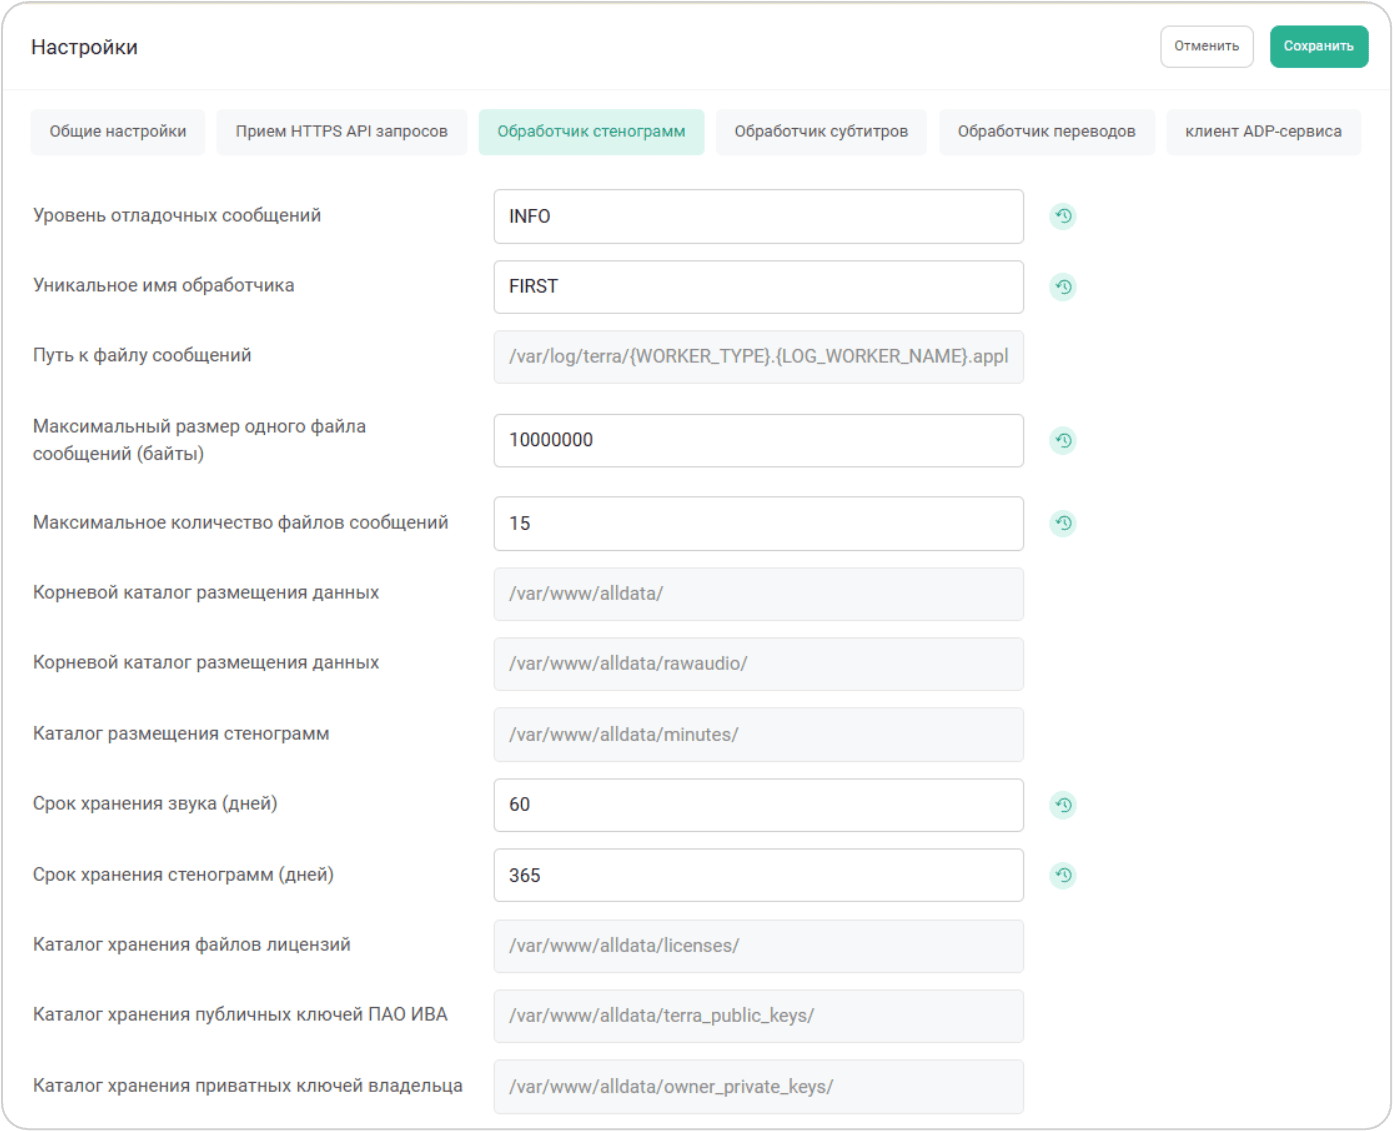
Task: Open the Обработчик переводов tab
Action: [1046, 132]
